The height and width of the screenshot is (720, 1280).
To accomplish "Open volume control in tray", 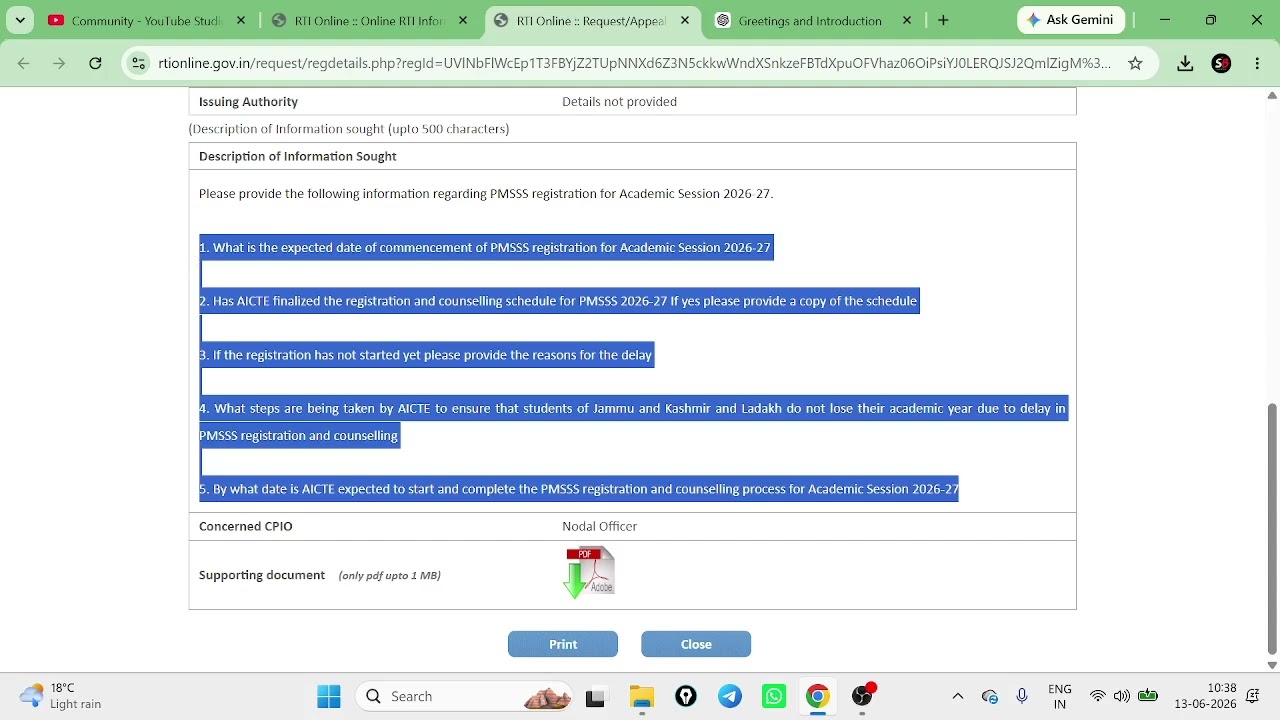I will (x=1122, y=696).
